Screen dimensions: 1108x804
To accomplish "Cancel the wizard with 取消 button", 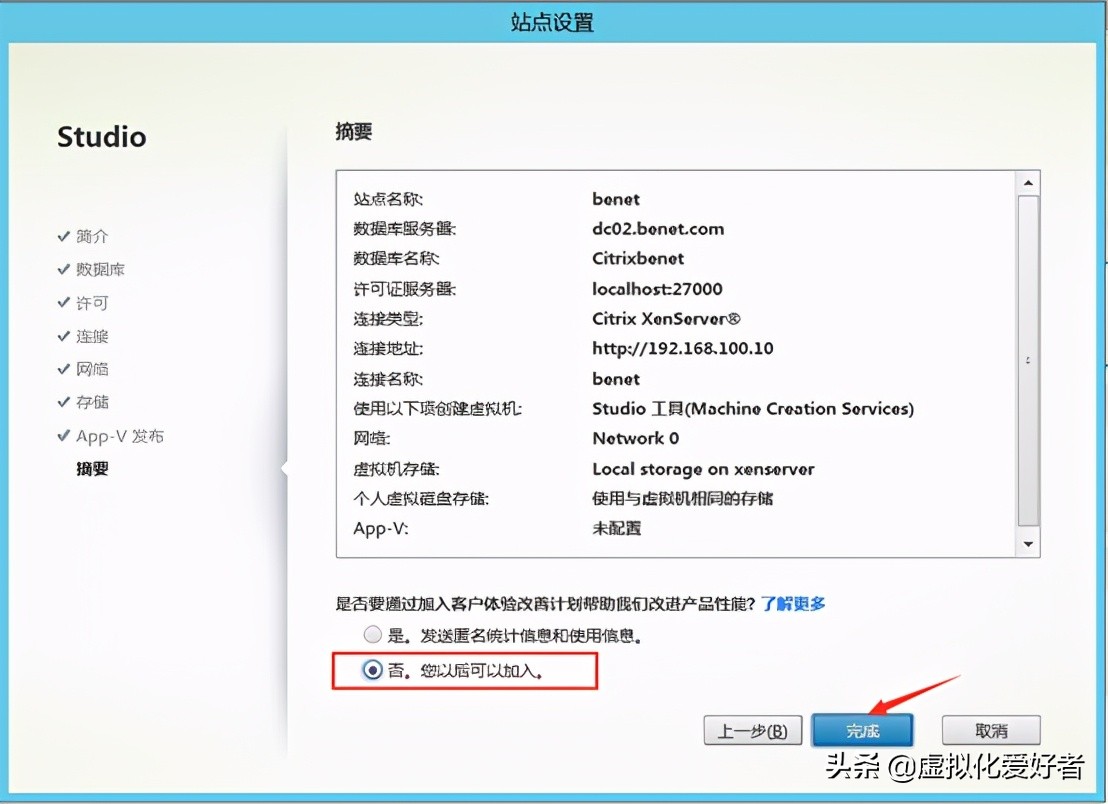I will click(x=991, y=730).
